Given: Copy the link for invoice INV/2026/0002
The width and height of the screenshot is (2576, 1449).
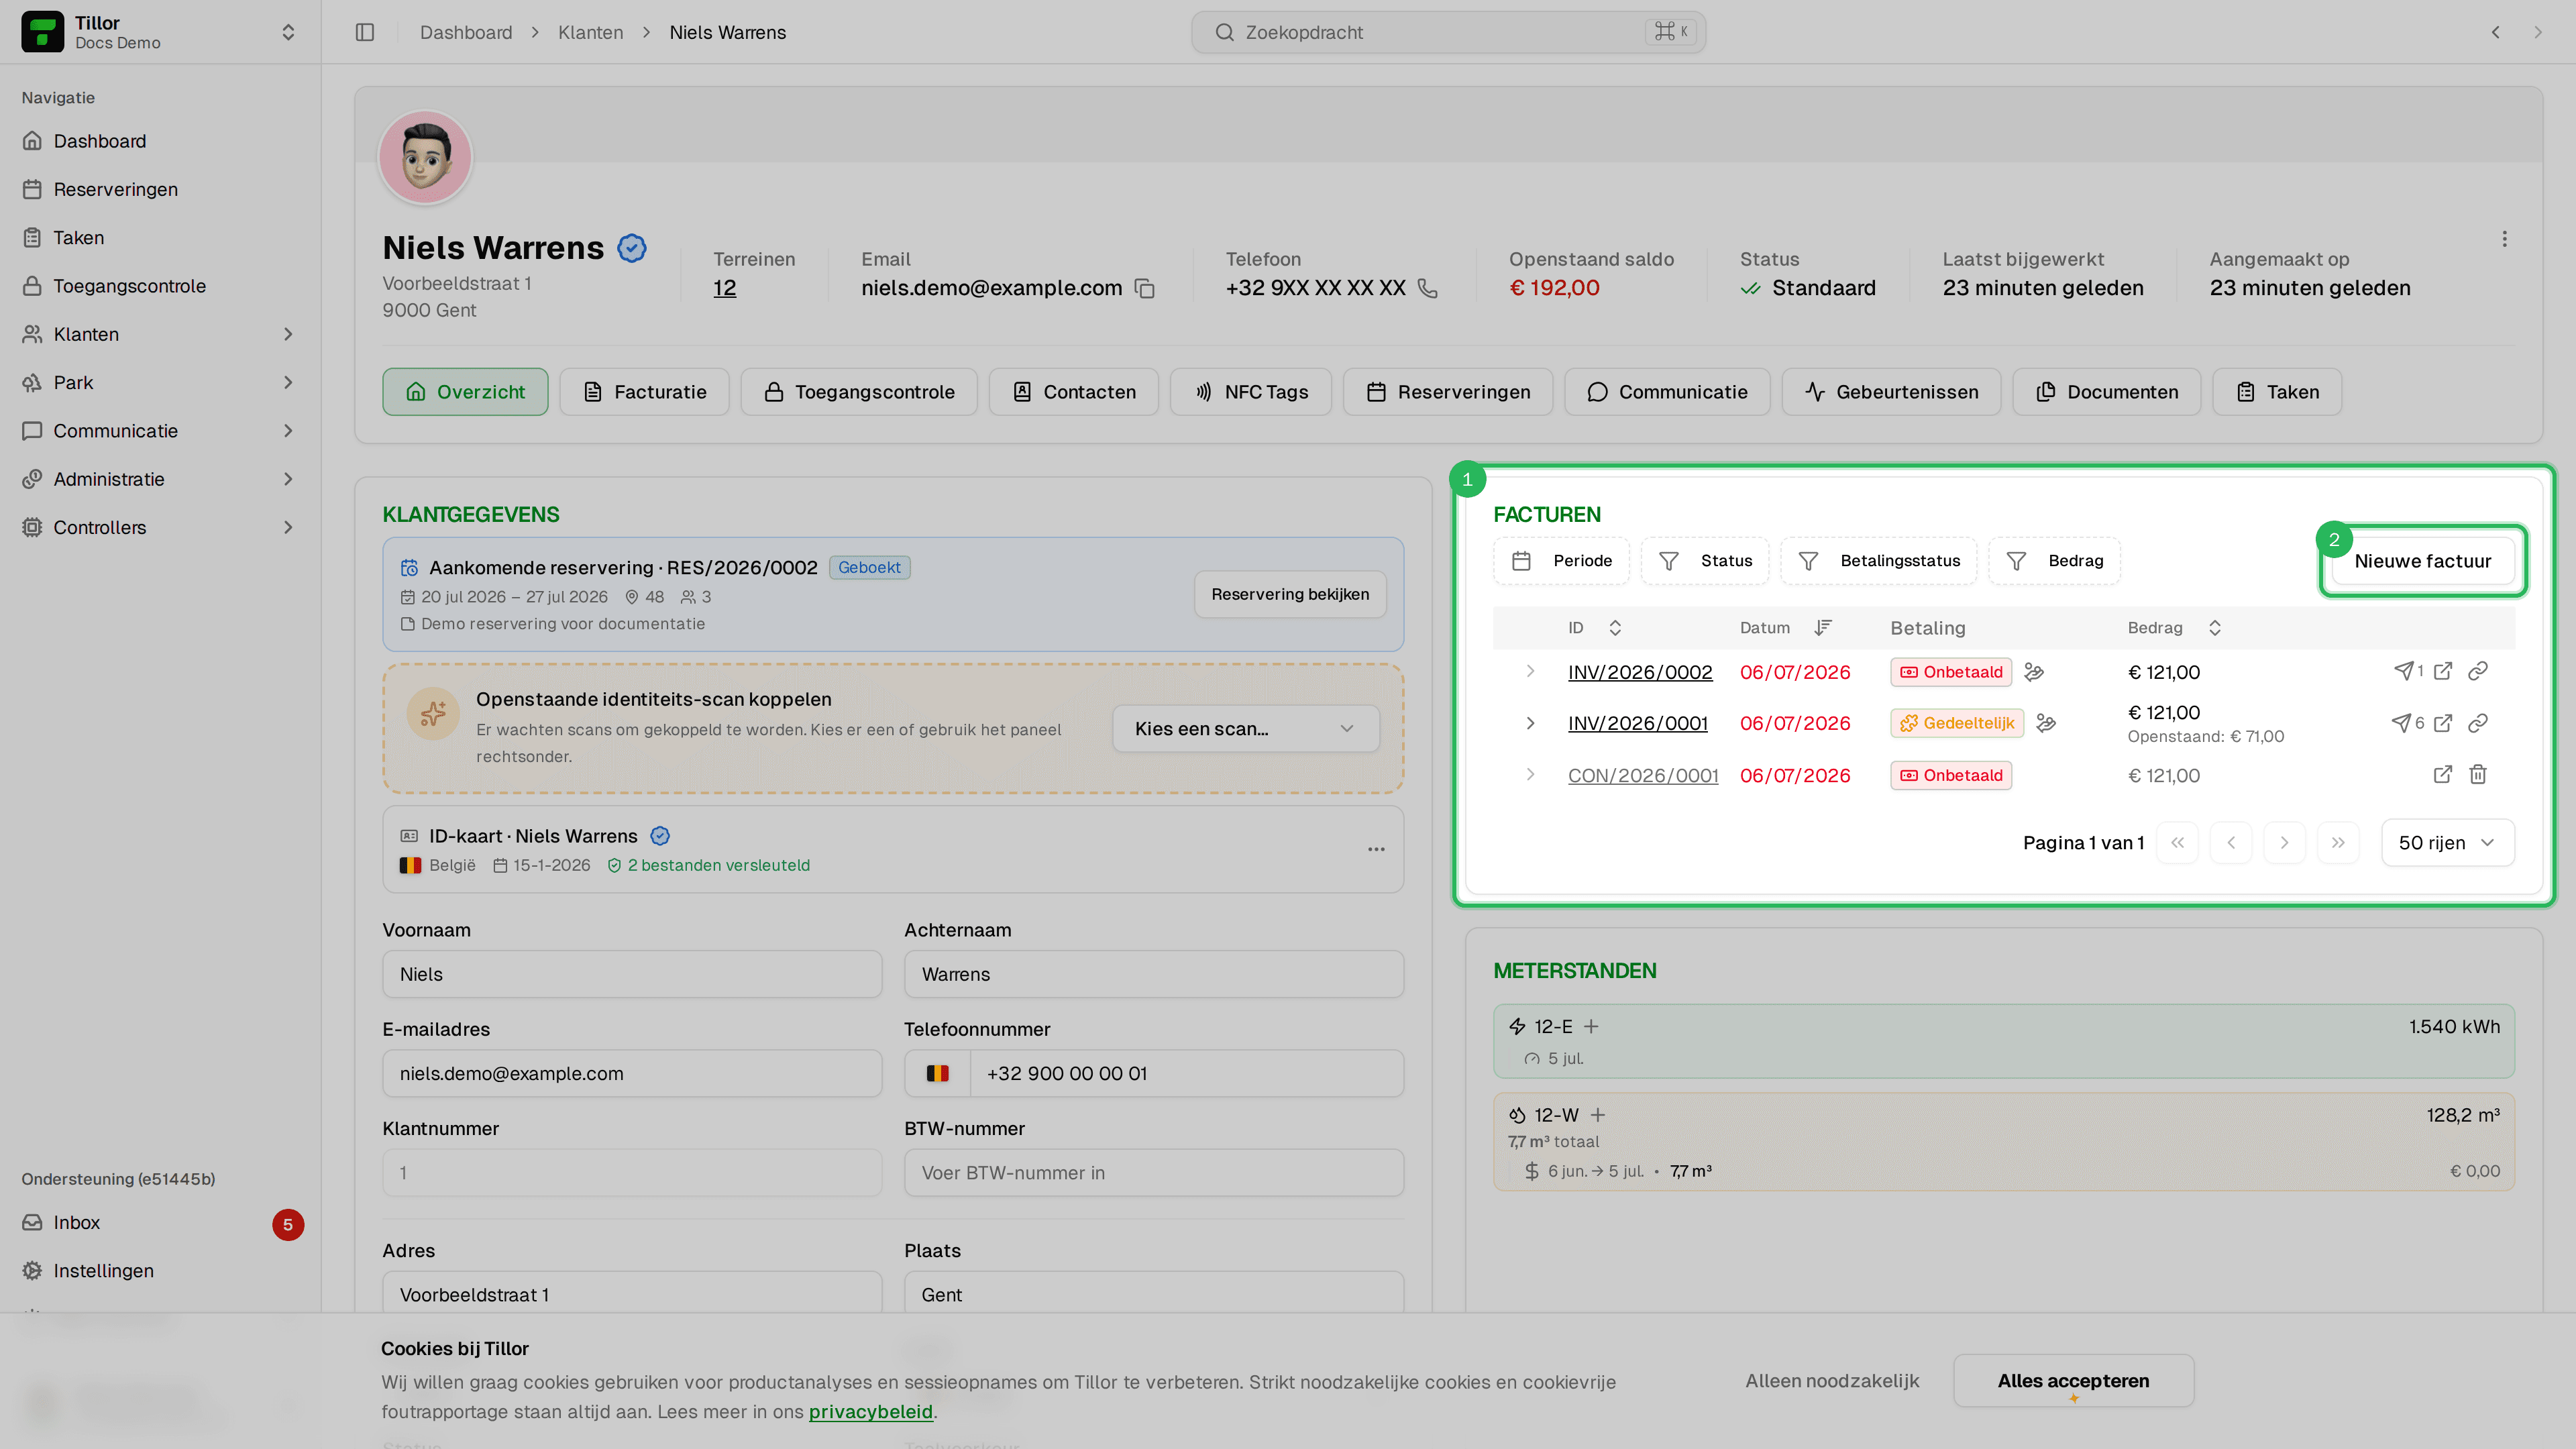Looking at the screenshot, I should coord(2477,671).
